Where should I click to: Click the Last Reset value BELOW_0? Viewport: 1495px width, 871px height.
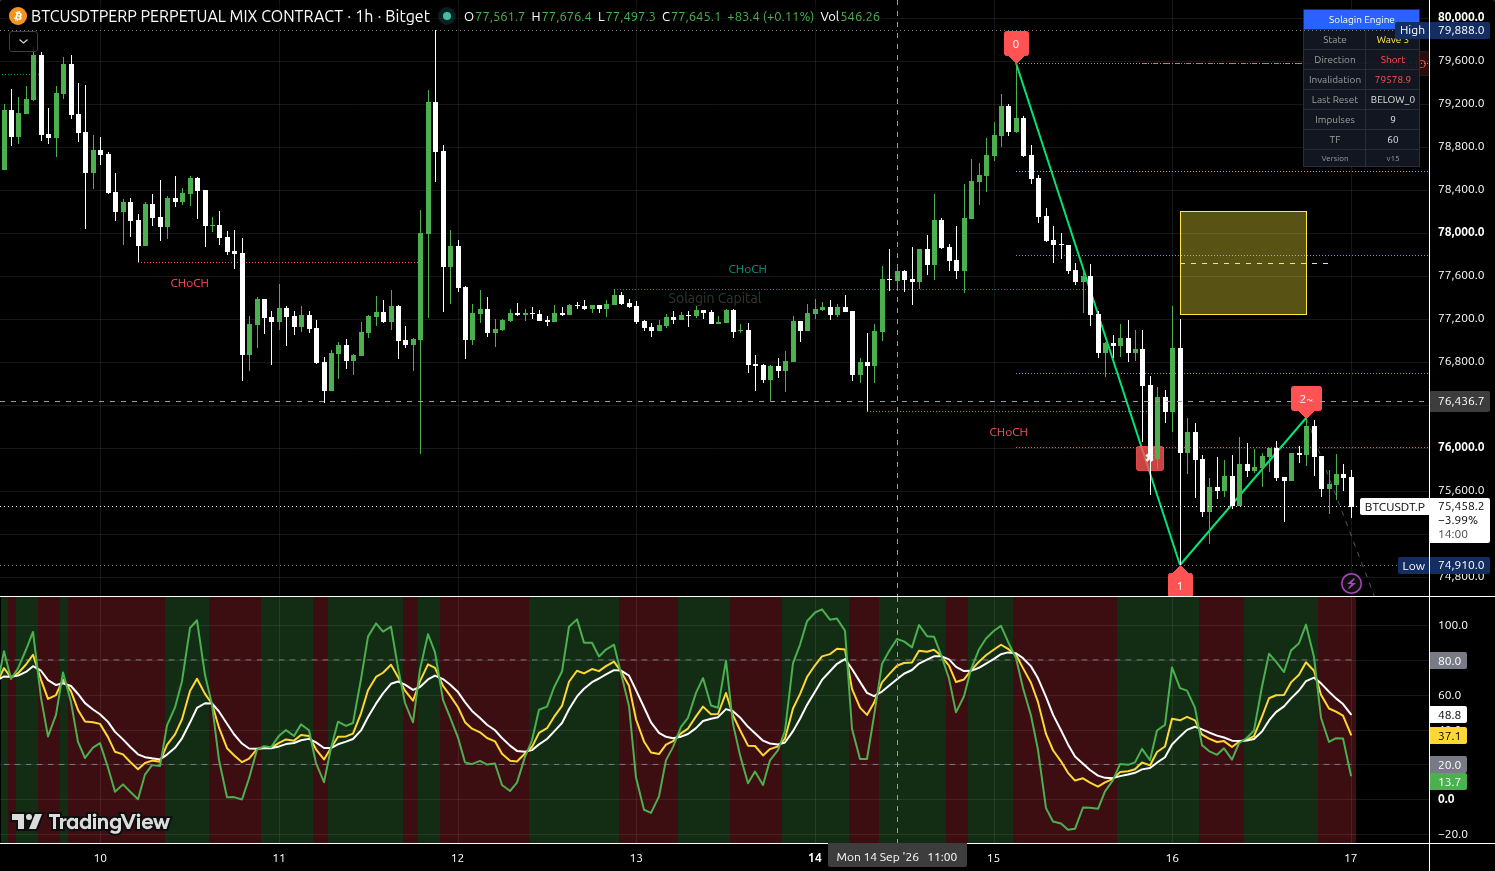1392,100
